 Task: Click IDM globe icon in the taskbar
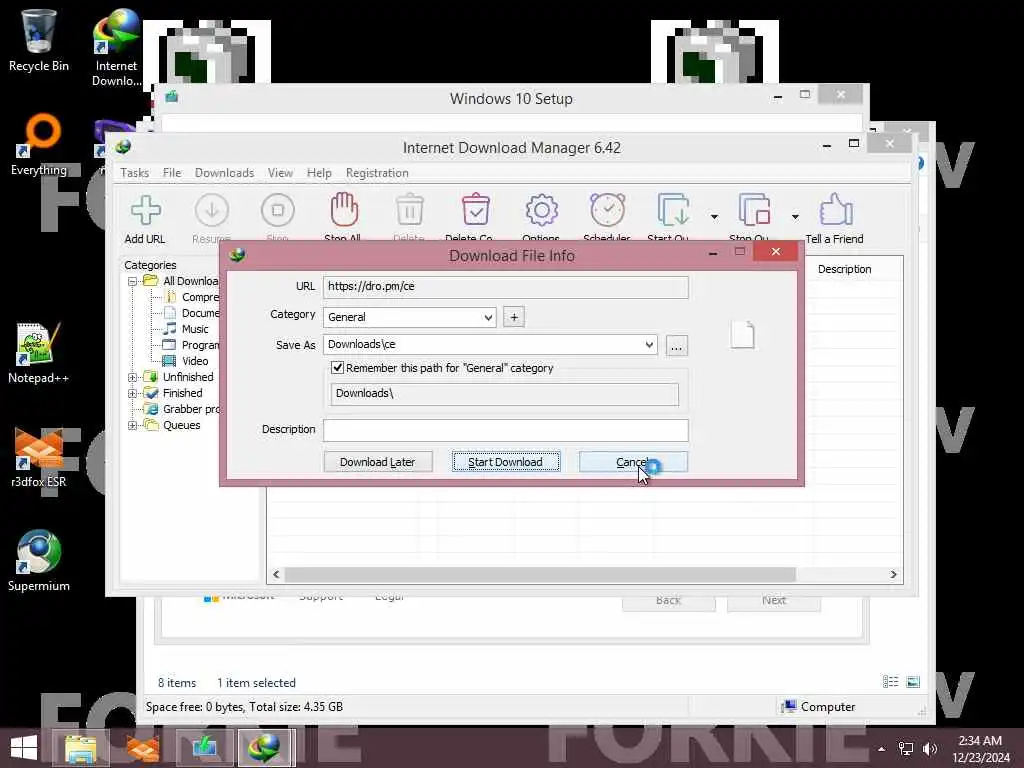point(266,748)
